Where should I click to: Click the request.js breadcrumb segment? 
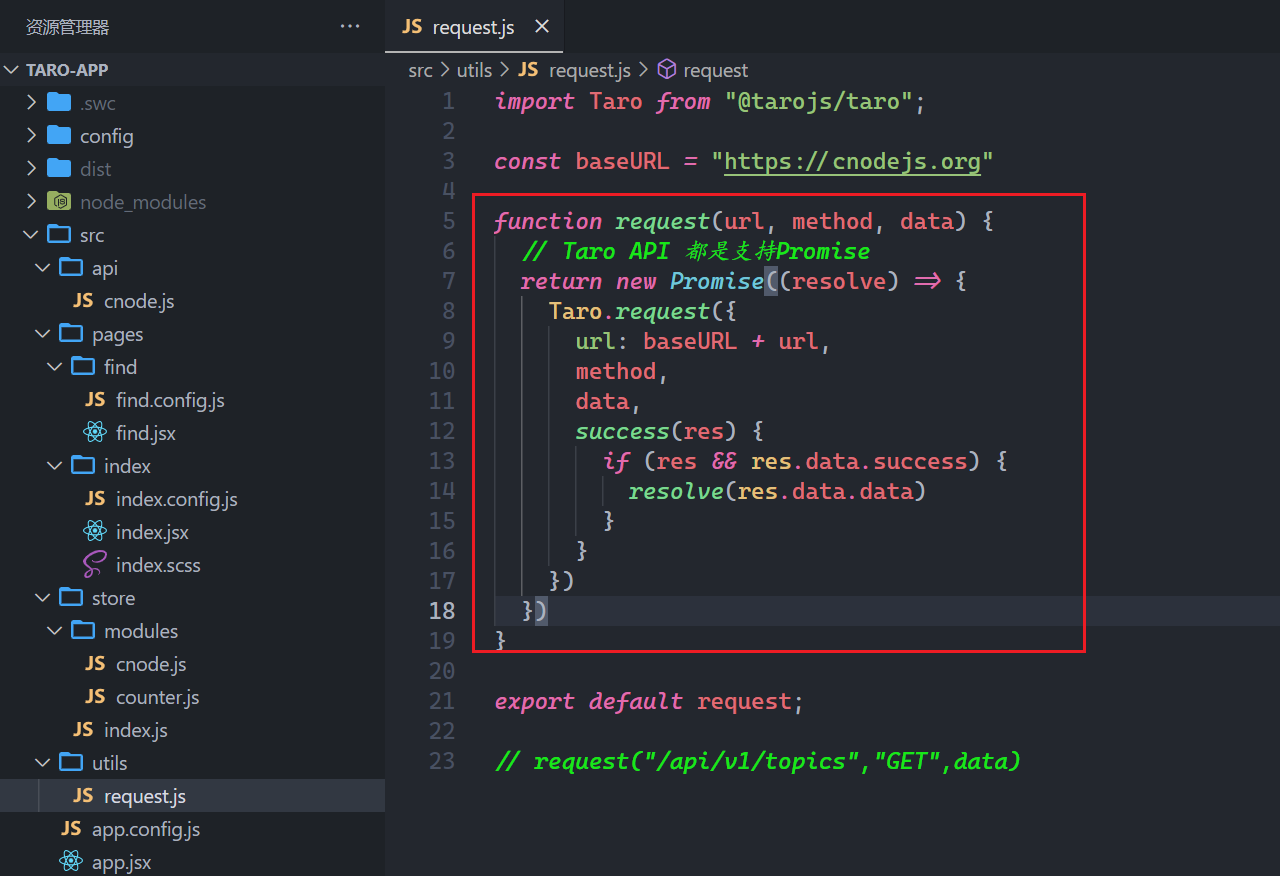click(x=590, y=70)
